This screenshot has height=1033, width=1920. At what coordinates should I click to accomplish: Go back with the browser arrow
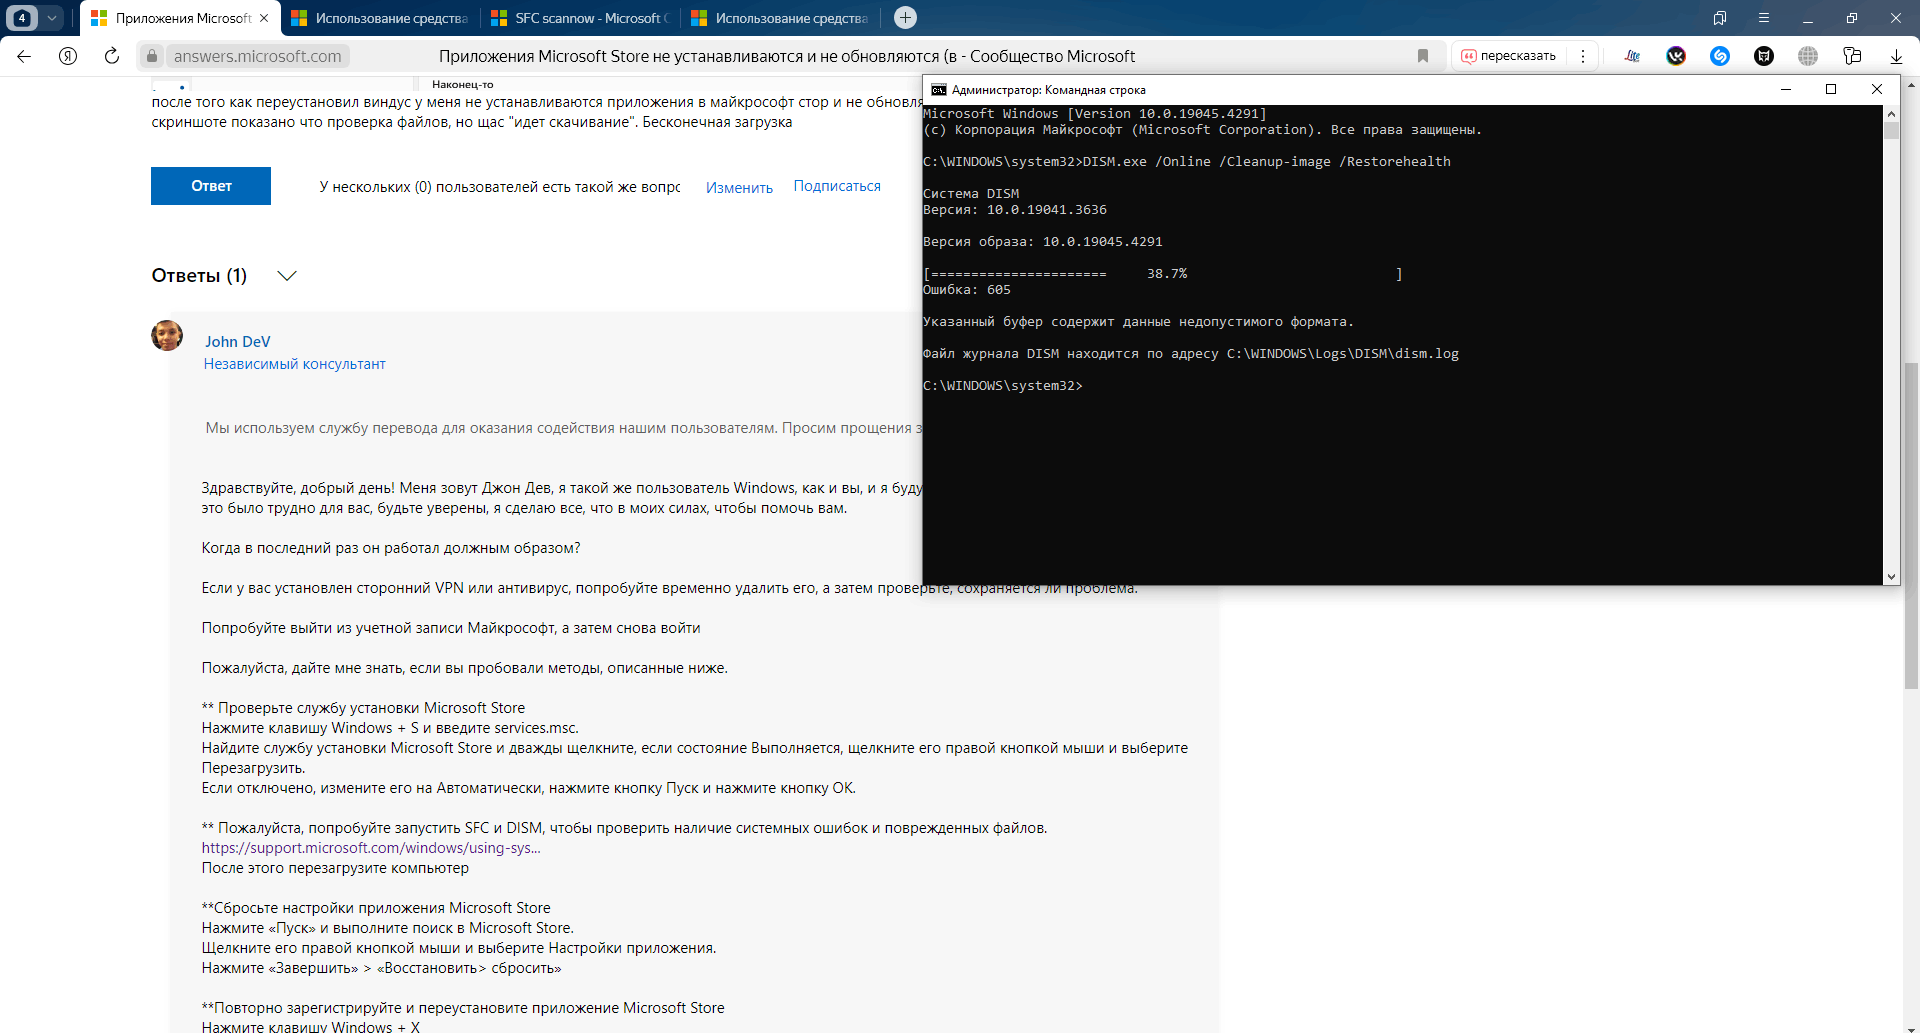point(24,56)
